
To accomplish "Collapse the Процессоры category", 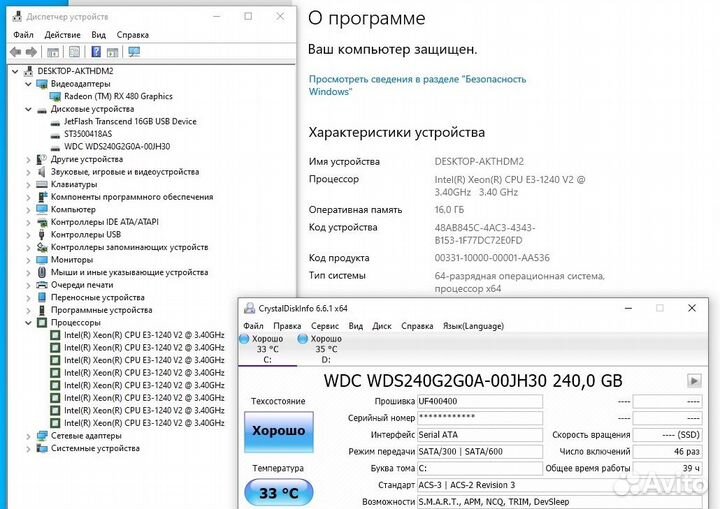I will pyautogui.click(x=28, y=323).
